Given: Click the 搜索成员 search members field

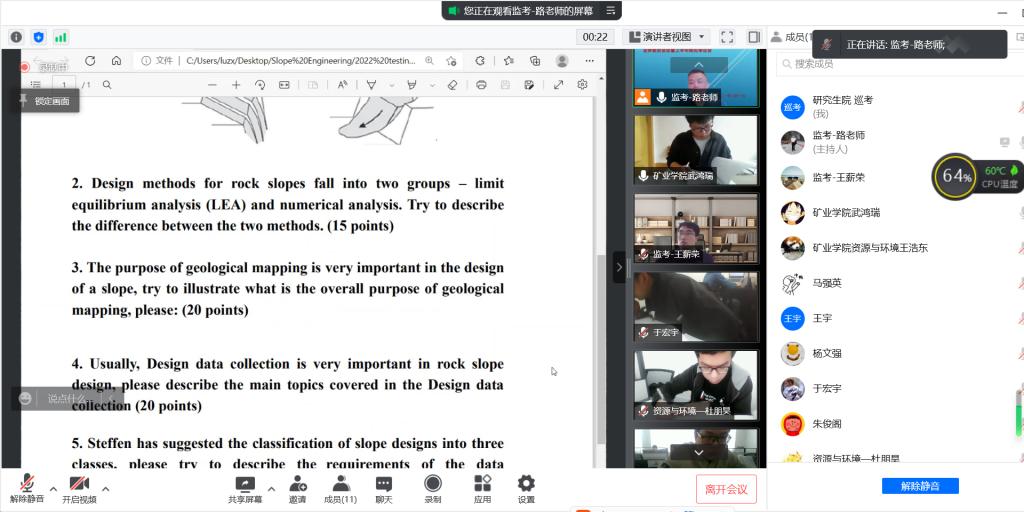Looking at the screenshot, I should pyautogui.click(x=898, y=64).
